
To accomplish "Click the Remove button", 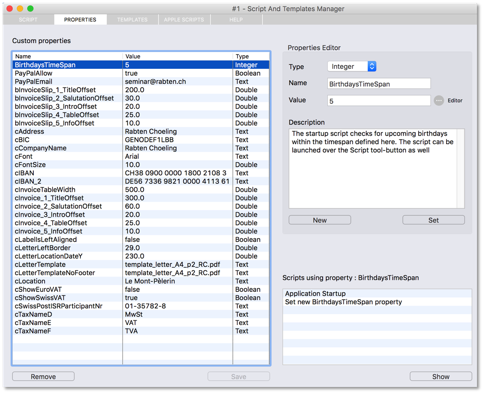I will tap(43, 376).
